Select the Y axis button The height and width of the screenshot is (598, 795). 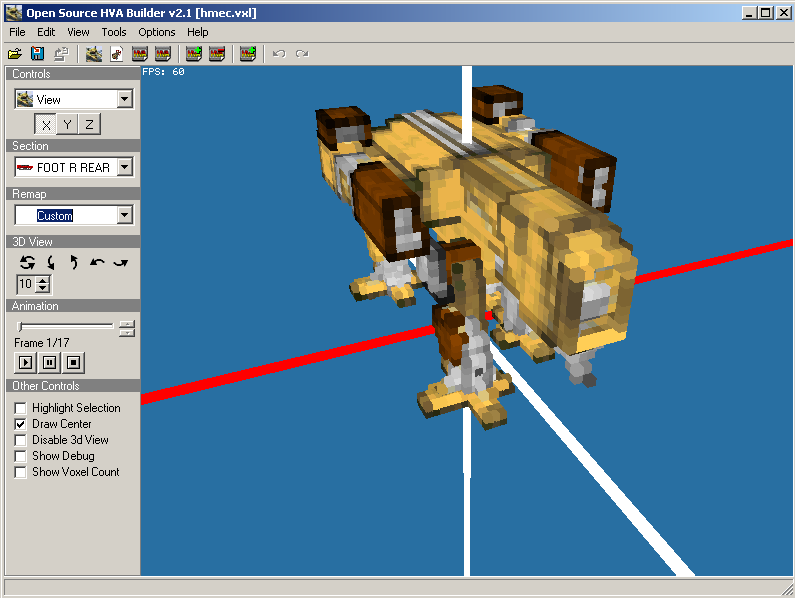(x=67, y=124)
